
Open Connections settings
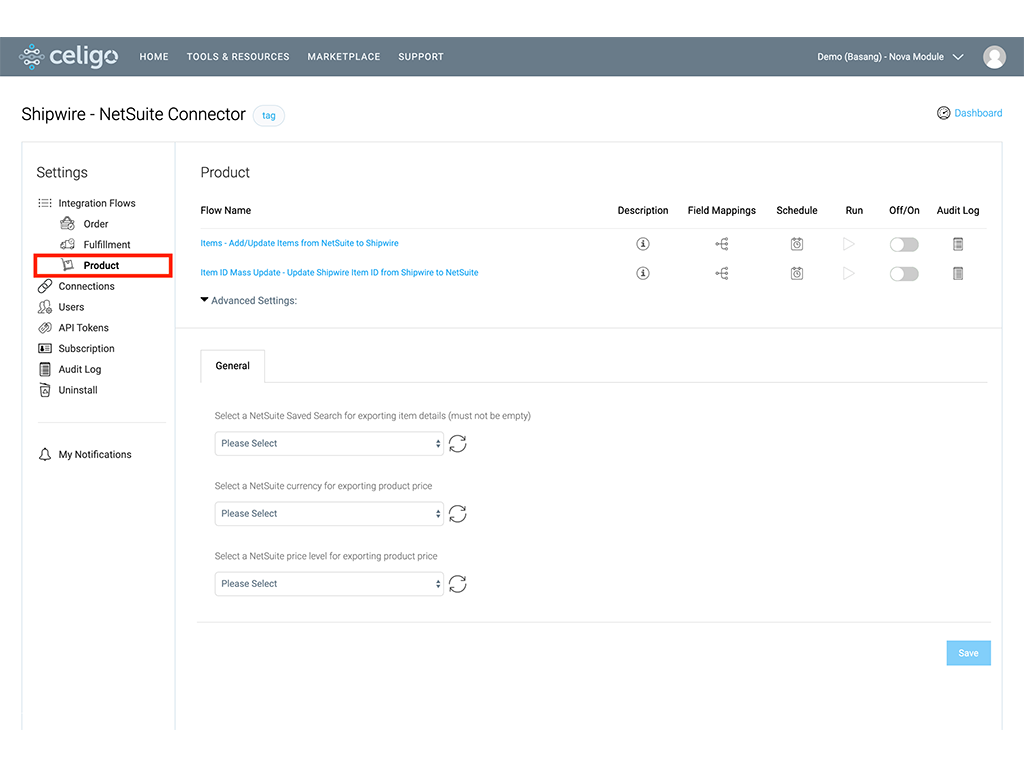86,286
